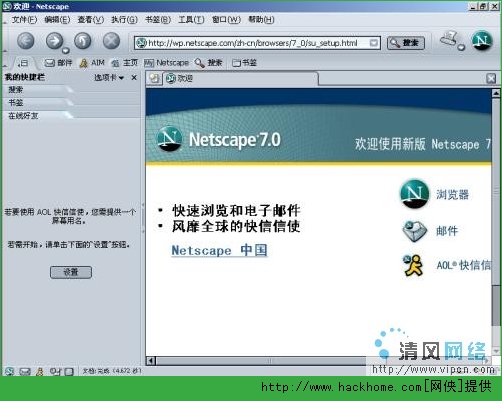Select the 书签 sidebar tab
Viewport: 502px width, 401px height.
coord(37,103)
